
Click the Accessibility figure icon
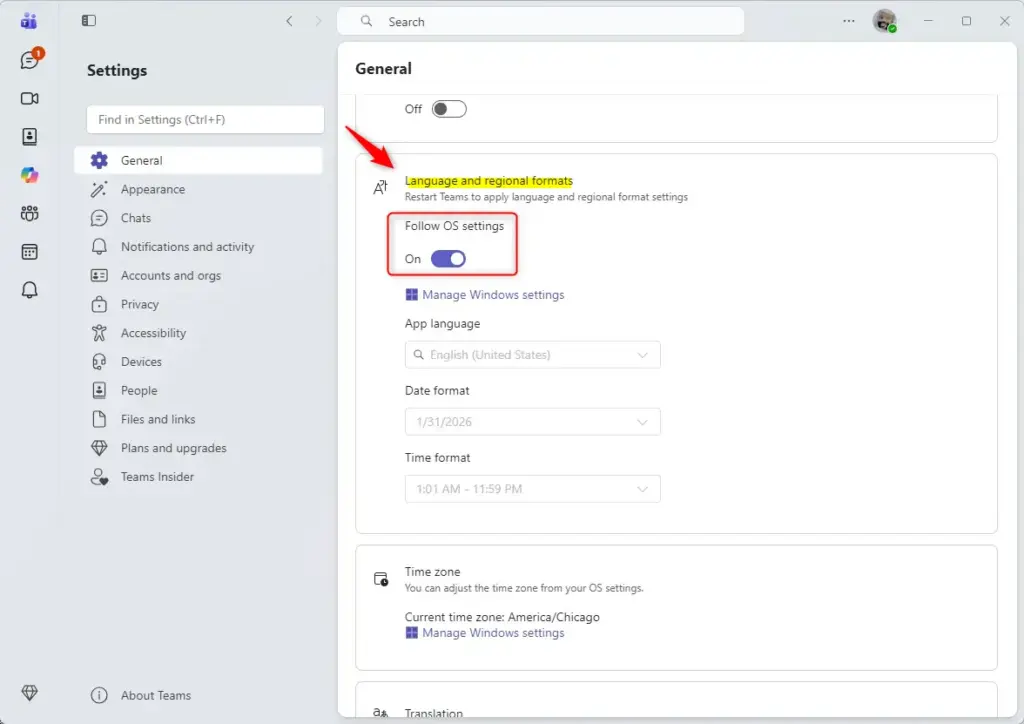pyautogui.click(x=99, y=333)
